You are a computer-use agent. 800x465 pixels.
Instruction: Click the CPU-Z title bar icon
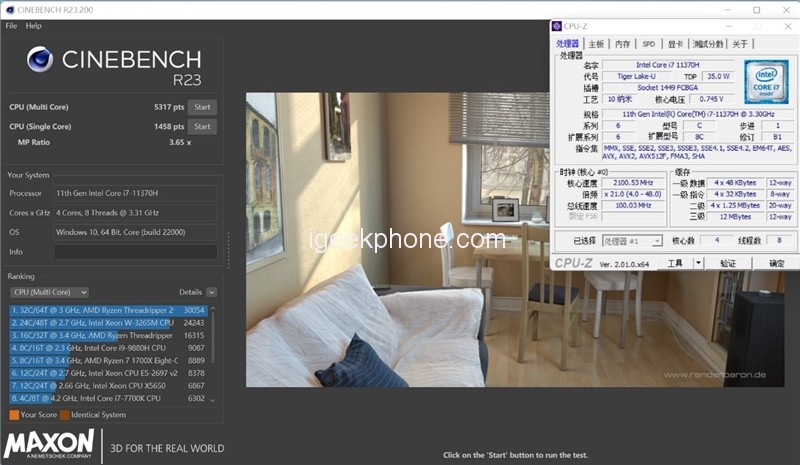click(559, 27)
